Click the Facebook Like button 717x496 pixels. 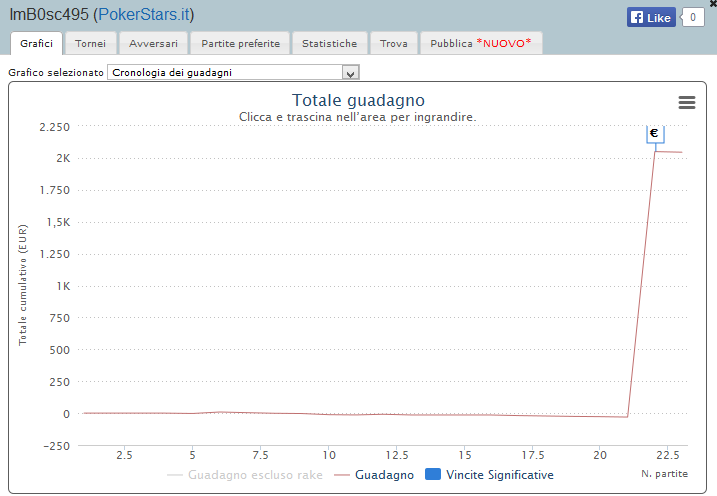pyautogui.click(x=651, y=17)
